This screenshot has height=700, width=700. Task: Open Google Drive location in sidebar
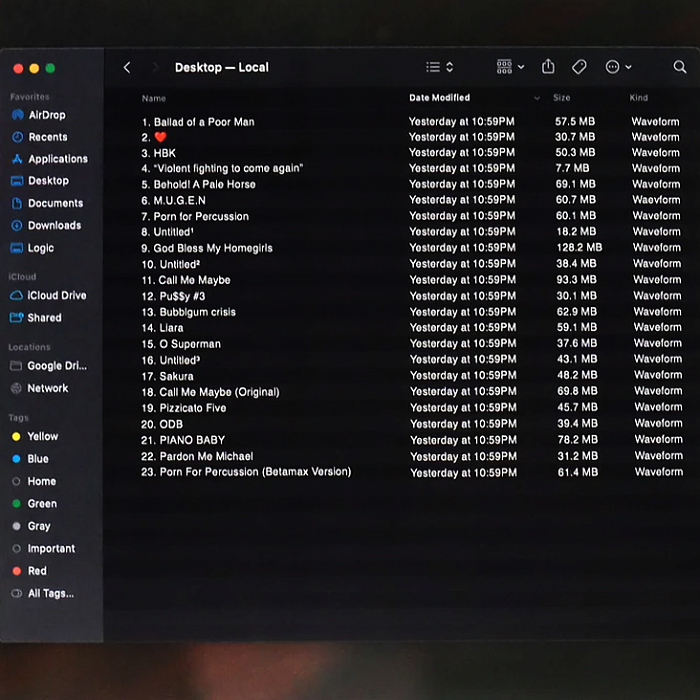(x=49, y=366)
